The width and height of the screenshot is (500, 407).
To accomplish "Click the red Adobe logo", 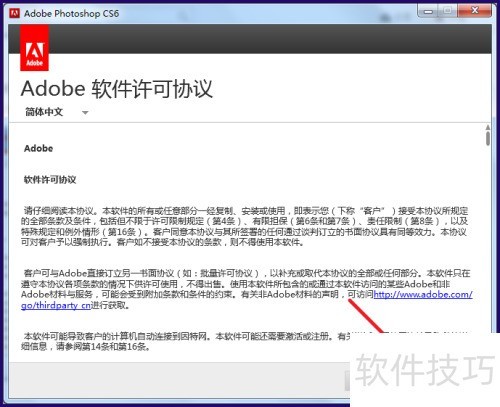I will click(35, 48).
